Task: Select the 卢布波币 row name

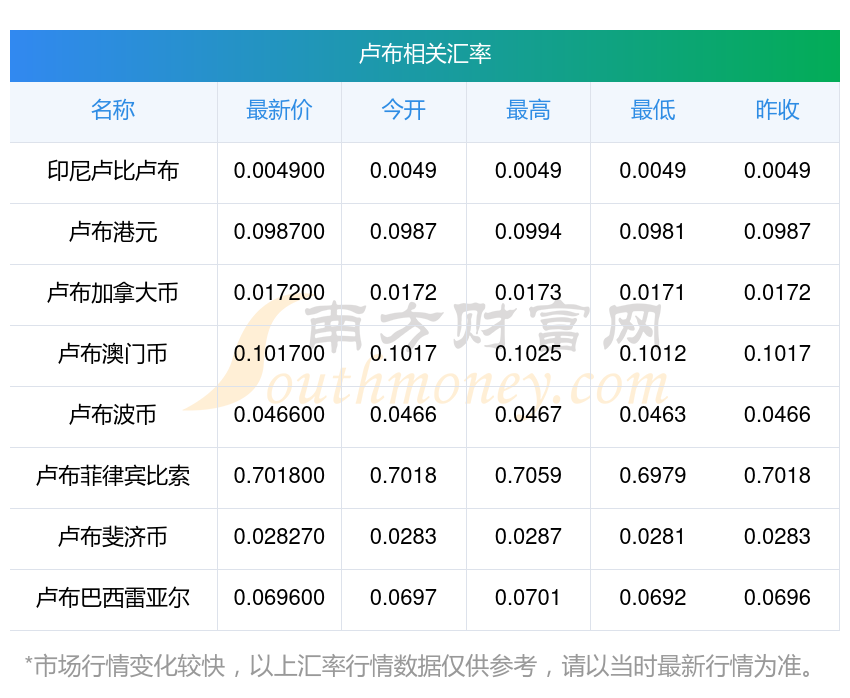Action: coord(113,415)
